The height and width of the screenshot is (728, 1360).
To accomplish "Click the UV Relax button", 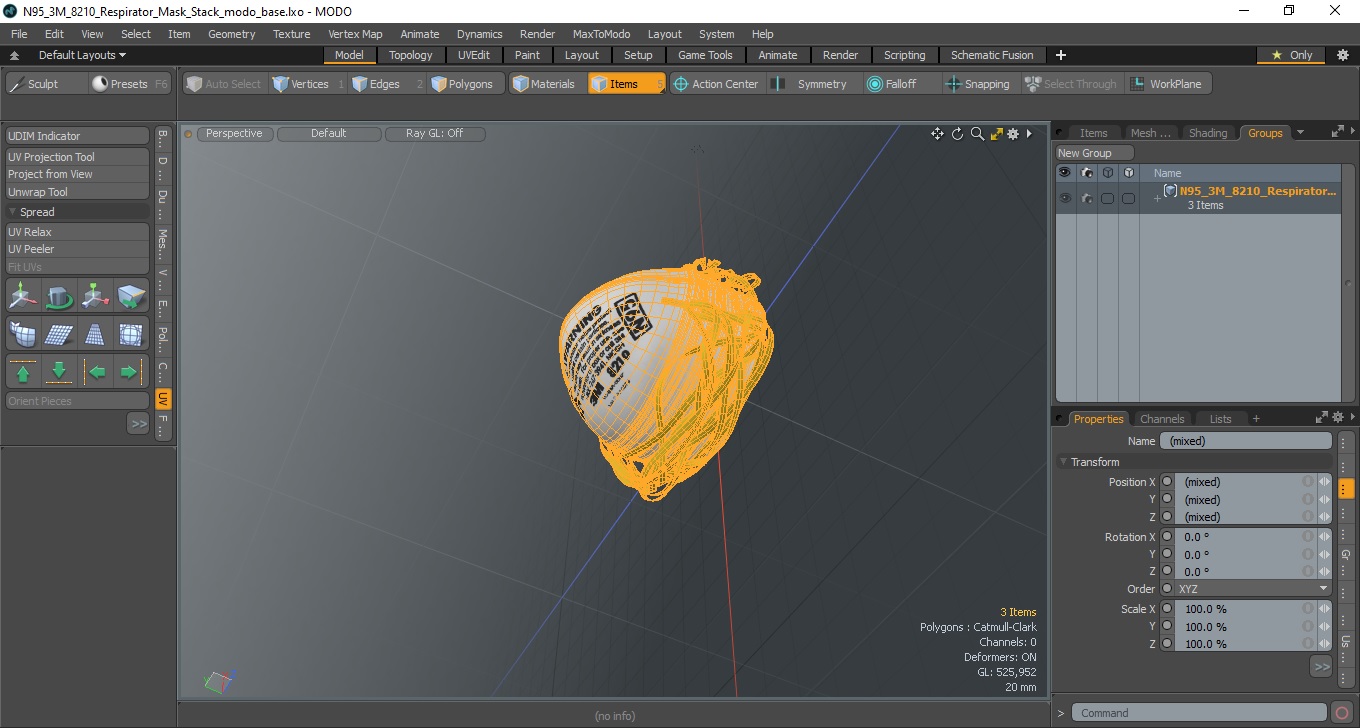I will tap(78, 232).
